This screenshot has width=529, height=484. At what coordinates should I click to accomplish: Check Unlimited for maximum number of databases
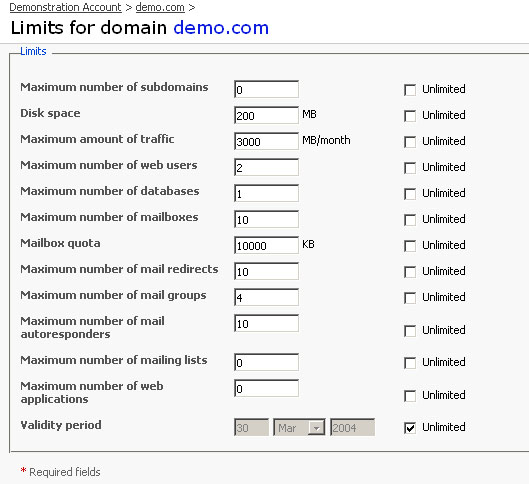click(410, 194)
